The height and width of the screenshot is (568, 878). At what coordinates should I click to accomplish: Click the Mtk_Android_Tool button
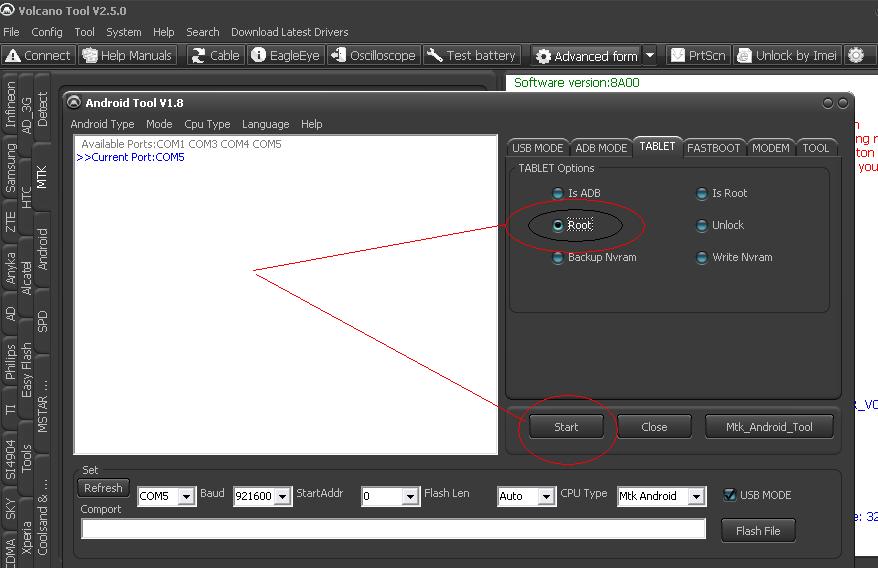(x=769, y=427)
